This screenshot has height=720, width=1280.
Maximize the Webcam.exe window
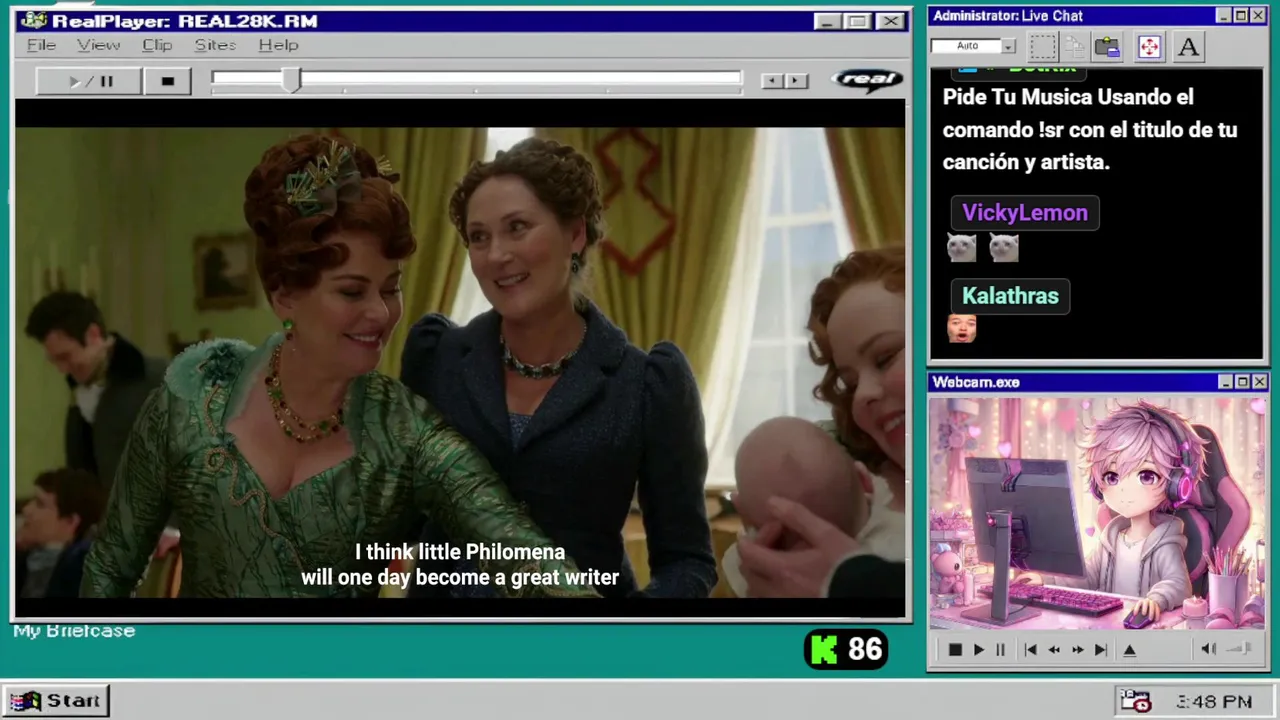(1242, 382)
